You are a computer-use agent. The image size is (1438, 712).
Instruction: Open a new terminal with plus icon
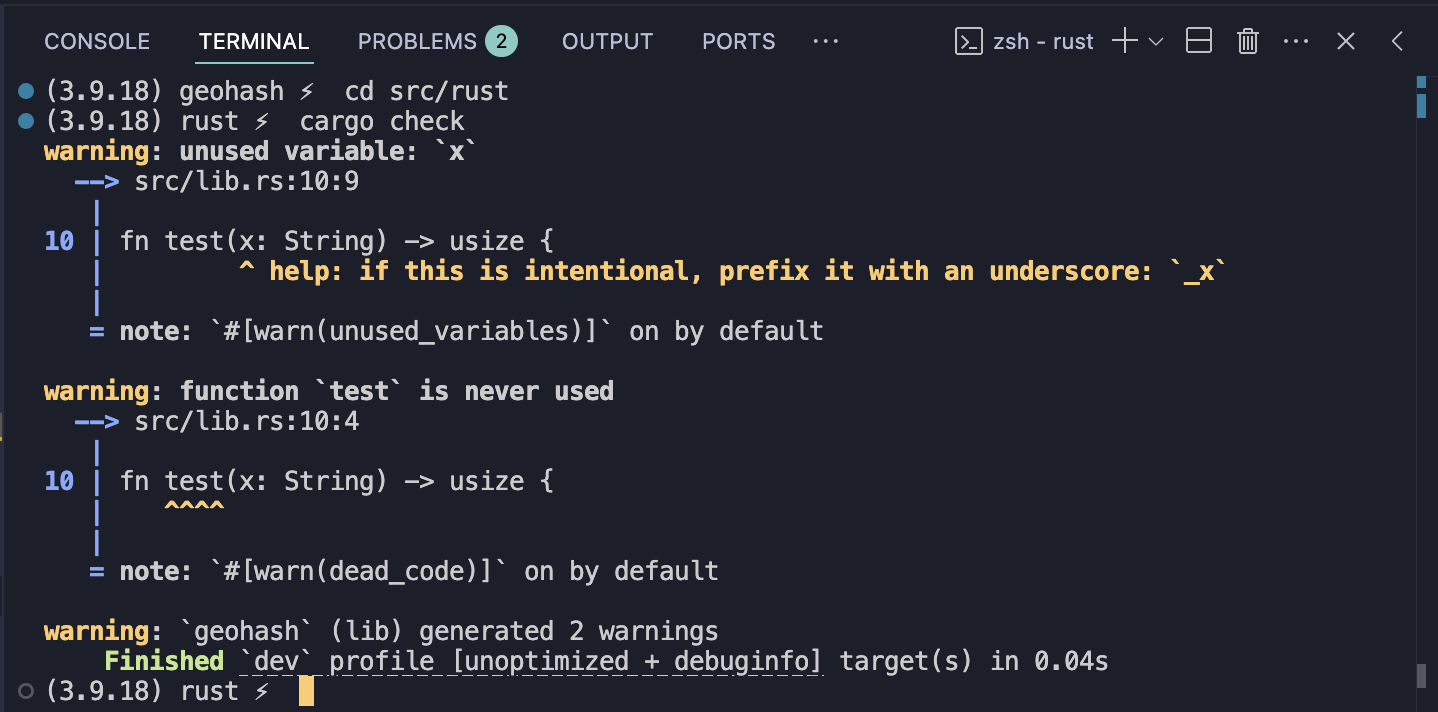coord(1125,41)
